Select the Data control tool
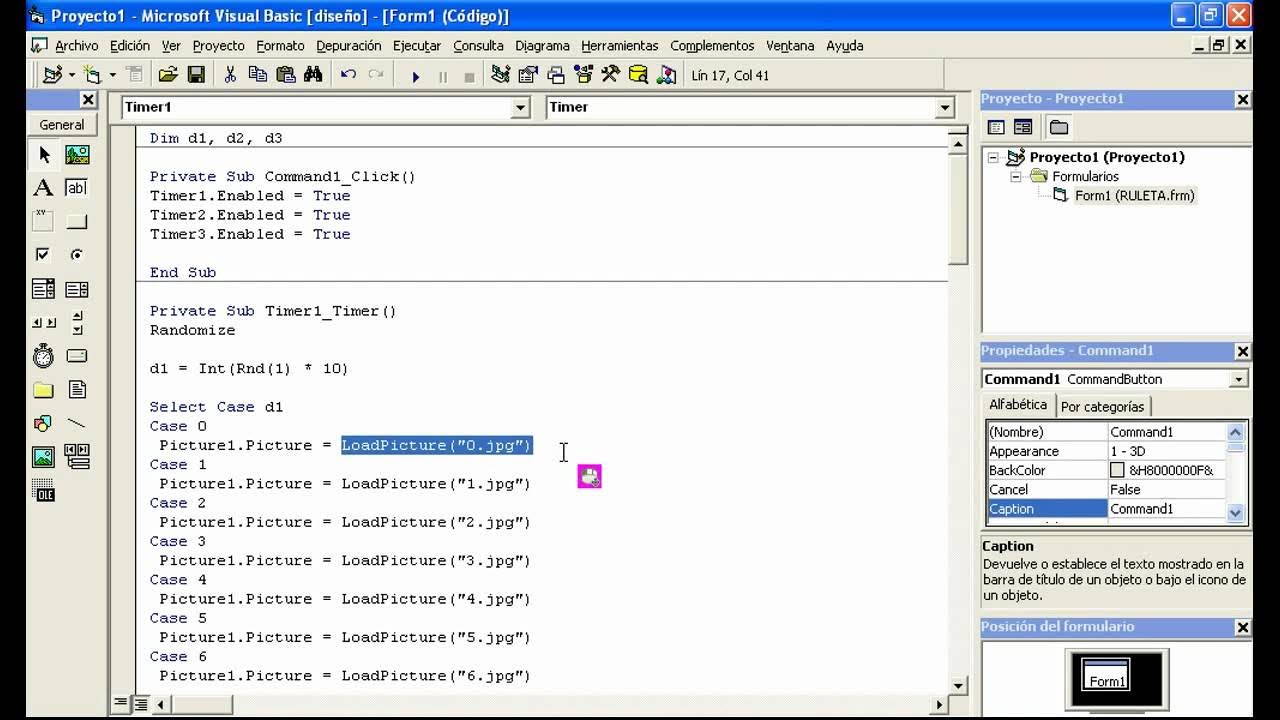This screenshot has height=720, width=1280. click(x=77, y=457)
